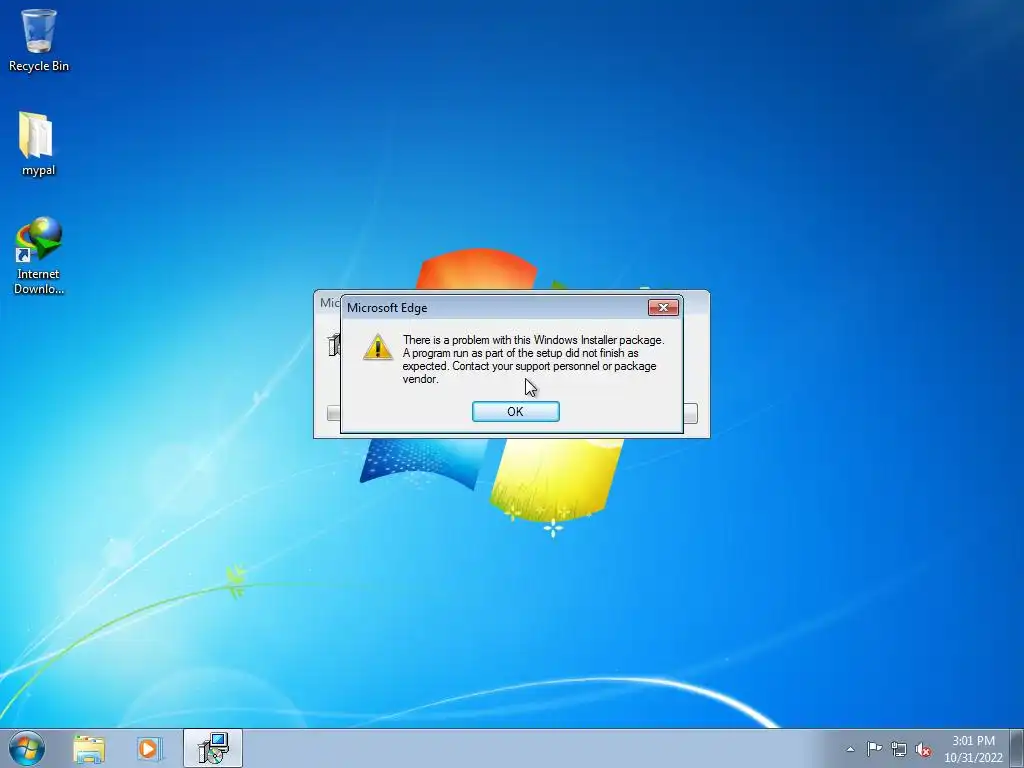
Task: Open the Recycle Bin desktop icon
Action: coord(39,40)
